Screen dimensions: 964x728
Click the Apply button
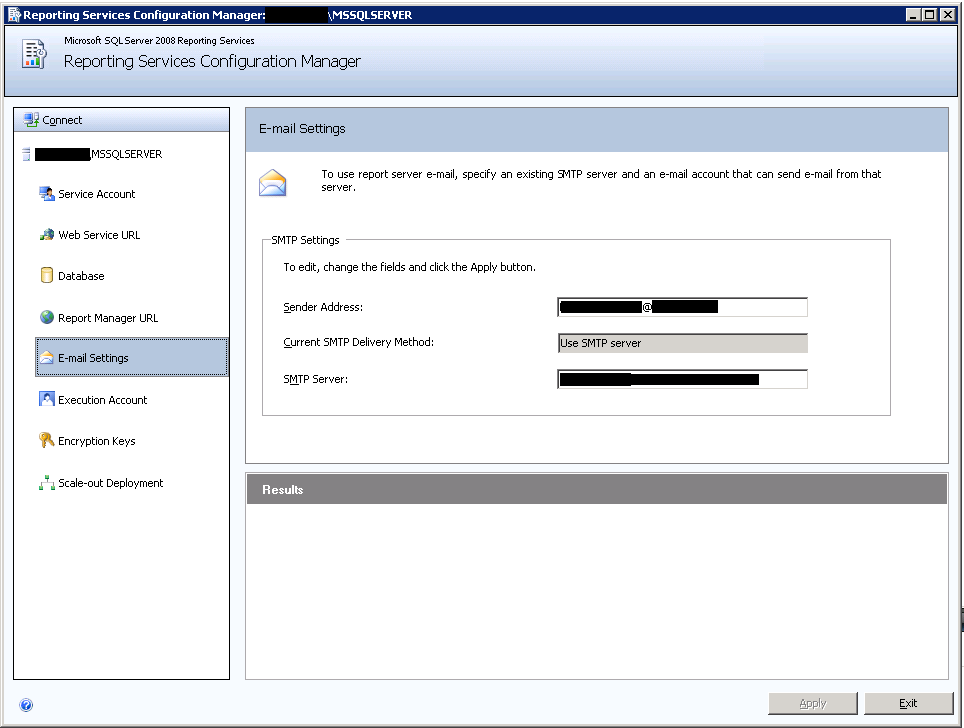(813, 703)
